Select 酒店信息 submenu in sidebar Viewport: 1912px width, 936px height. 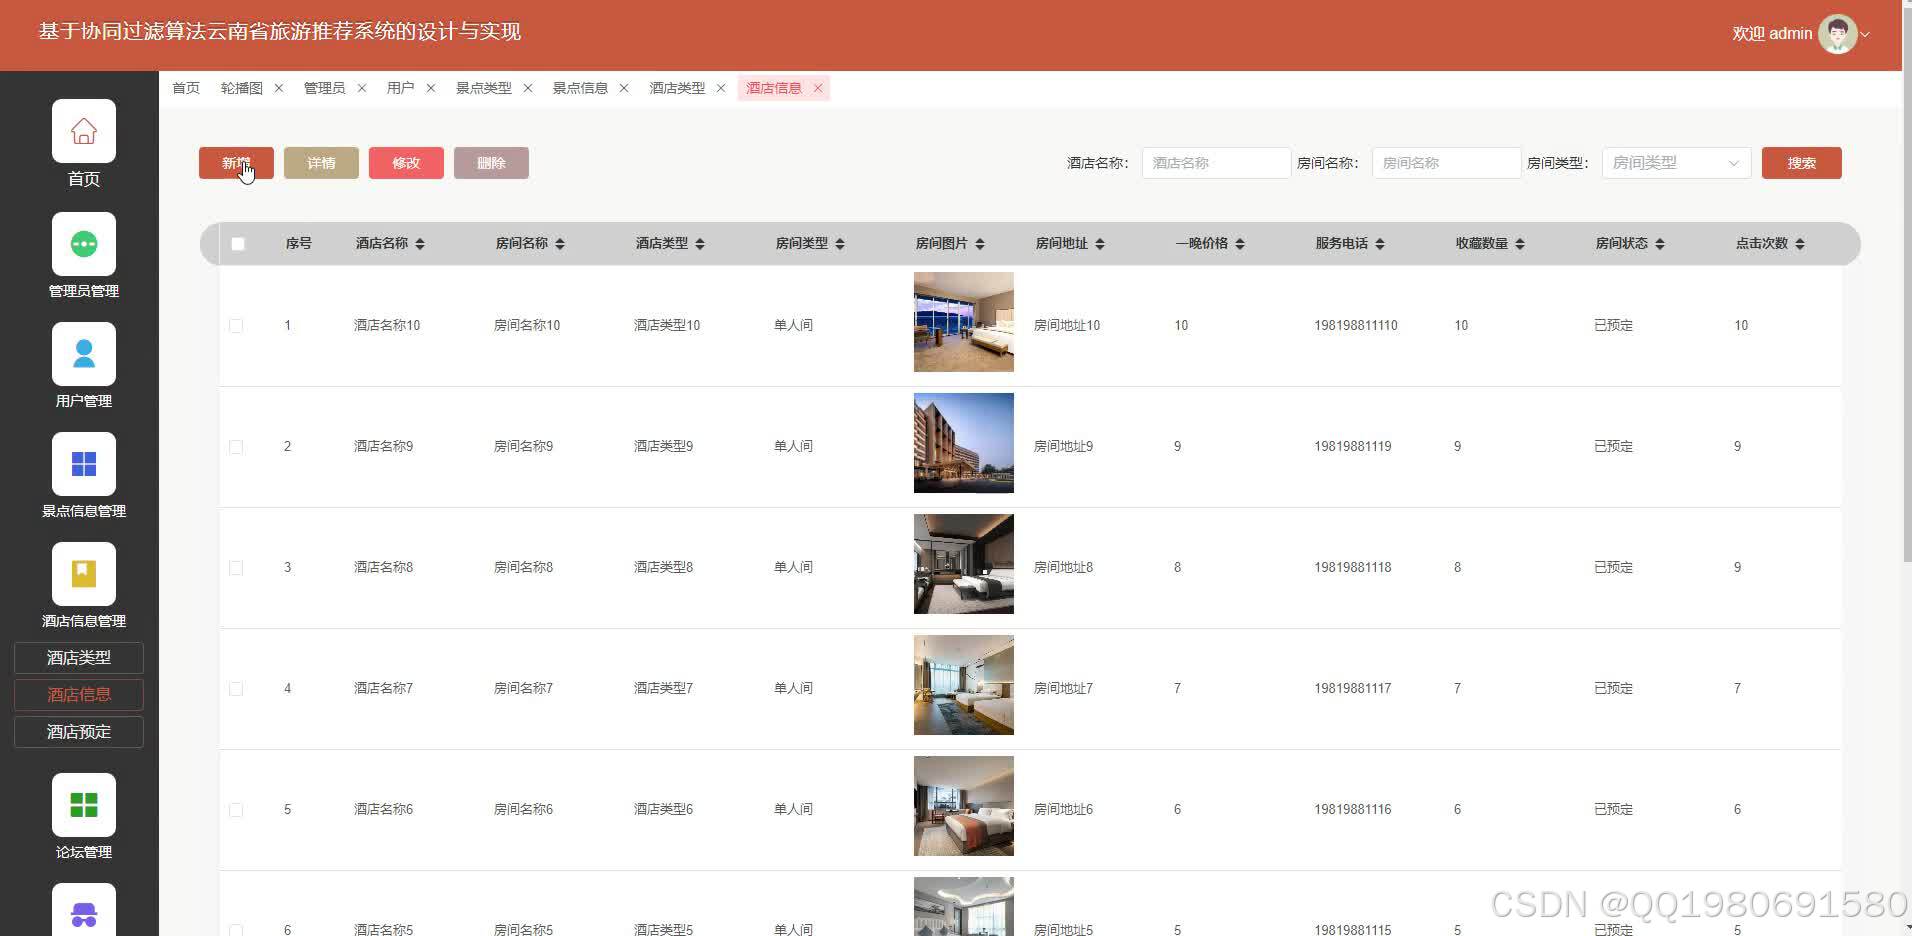79,695
